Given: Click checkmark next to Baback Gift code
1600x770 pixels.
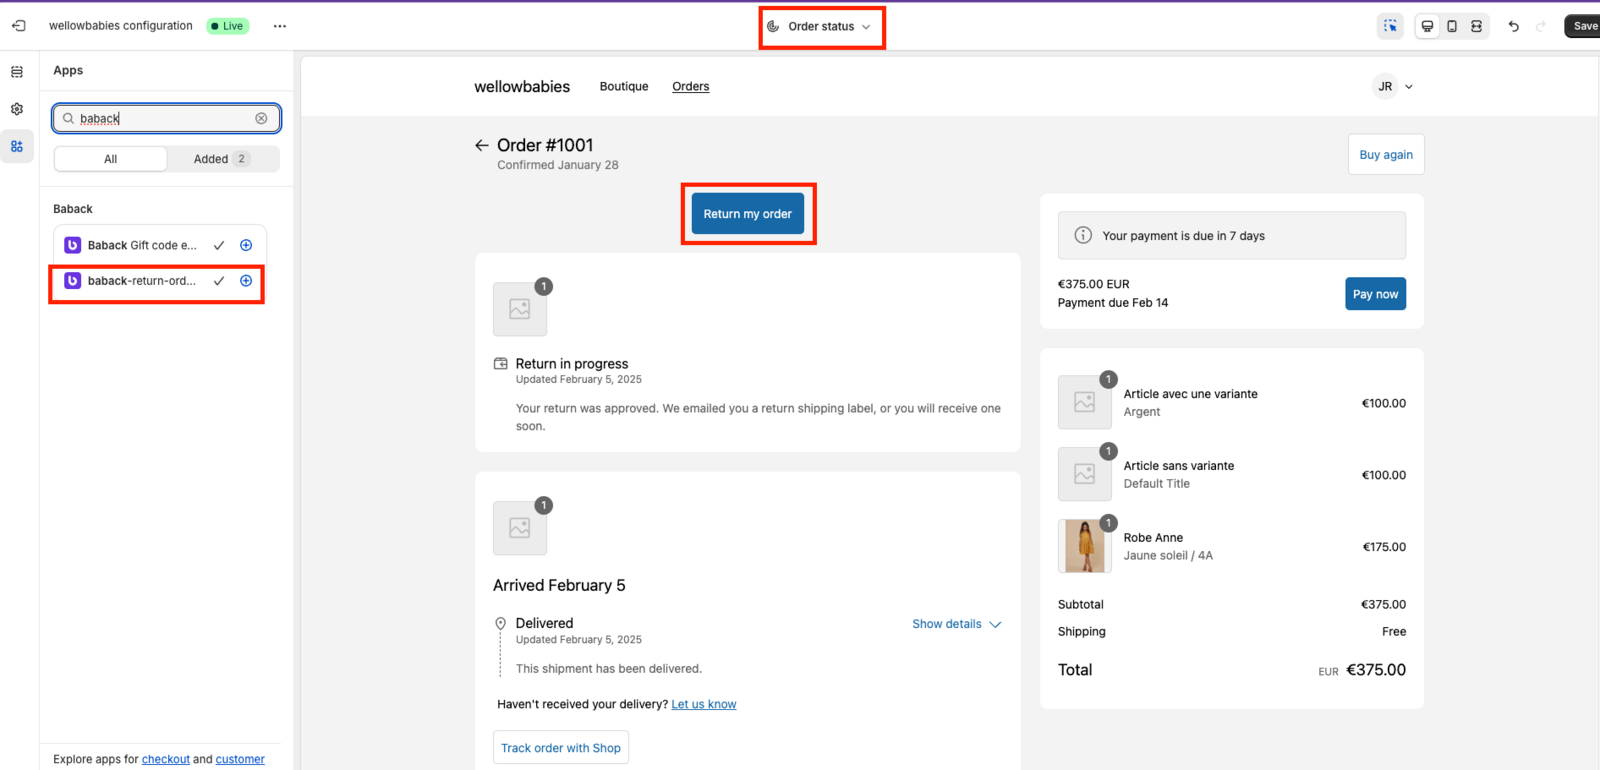Looking at the screenshot, I should coord(219,245).
